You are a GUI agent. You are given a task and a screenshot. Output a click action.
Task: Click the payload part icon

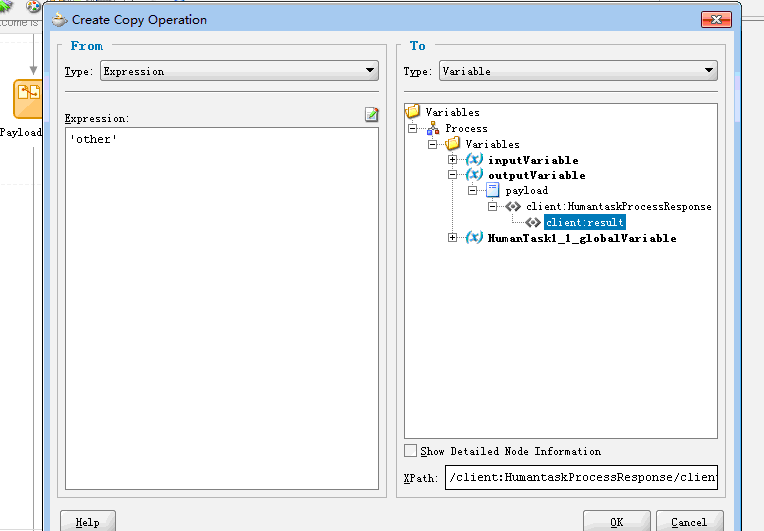(x=493, y=190)
